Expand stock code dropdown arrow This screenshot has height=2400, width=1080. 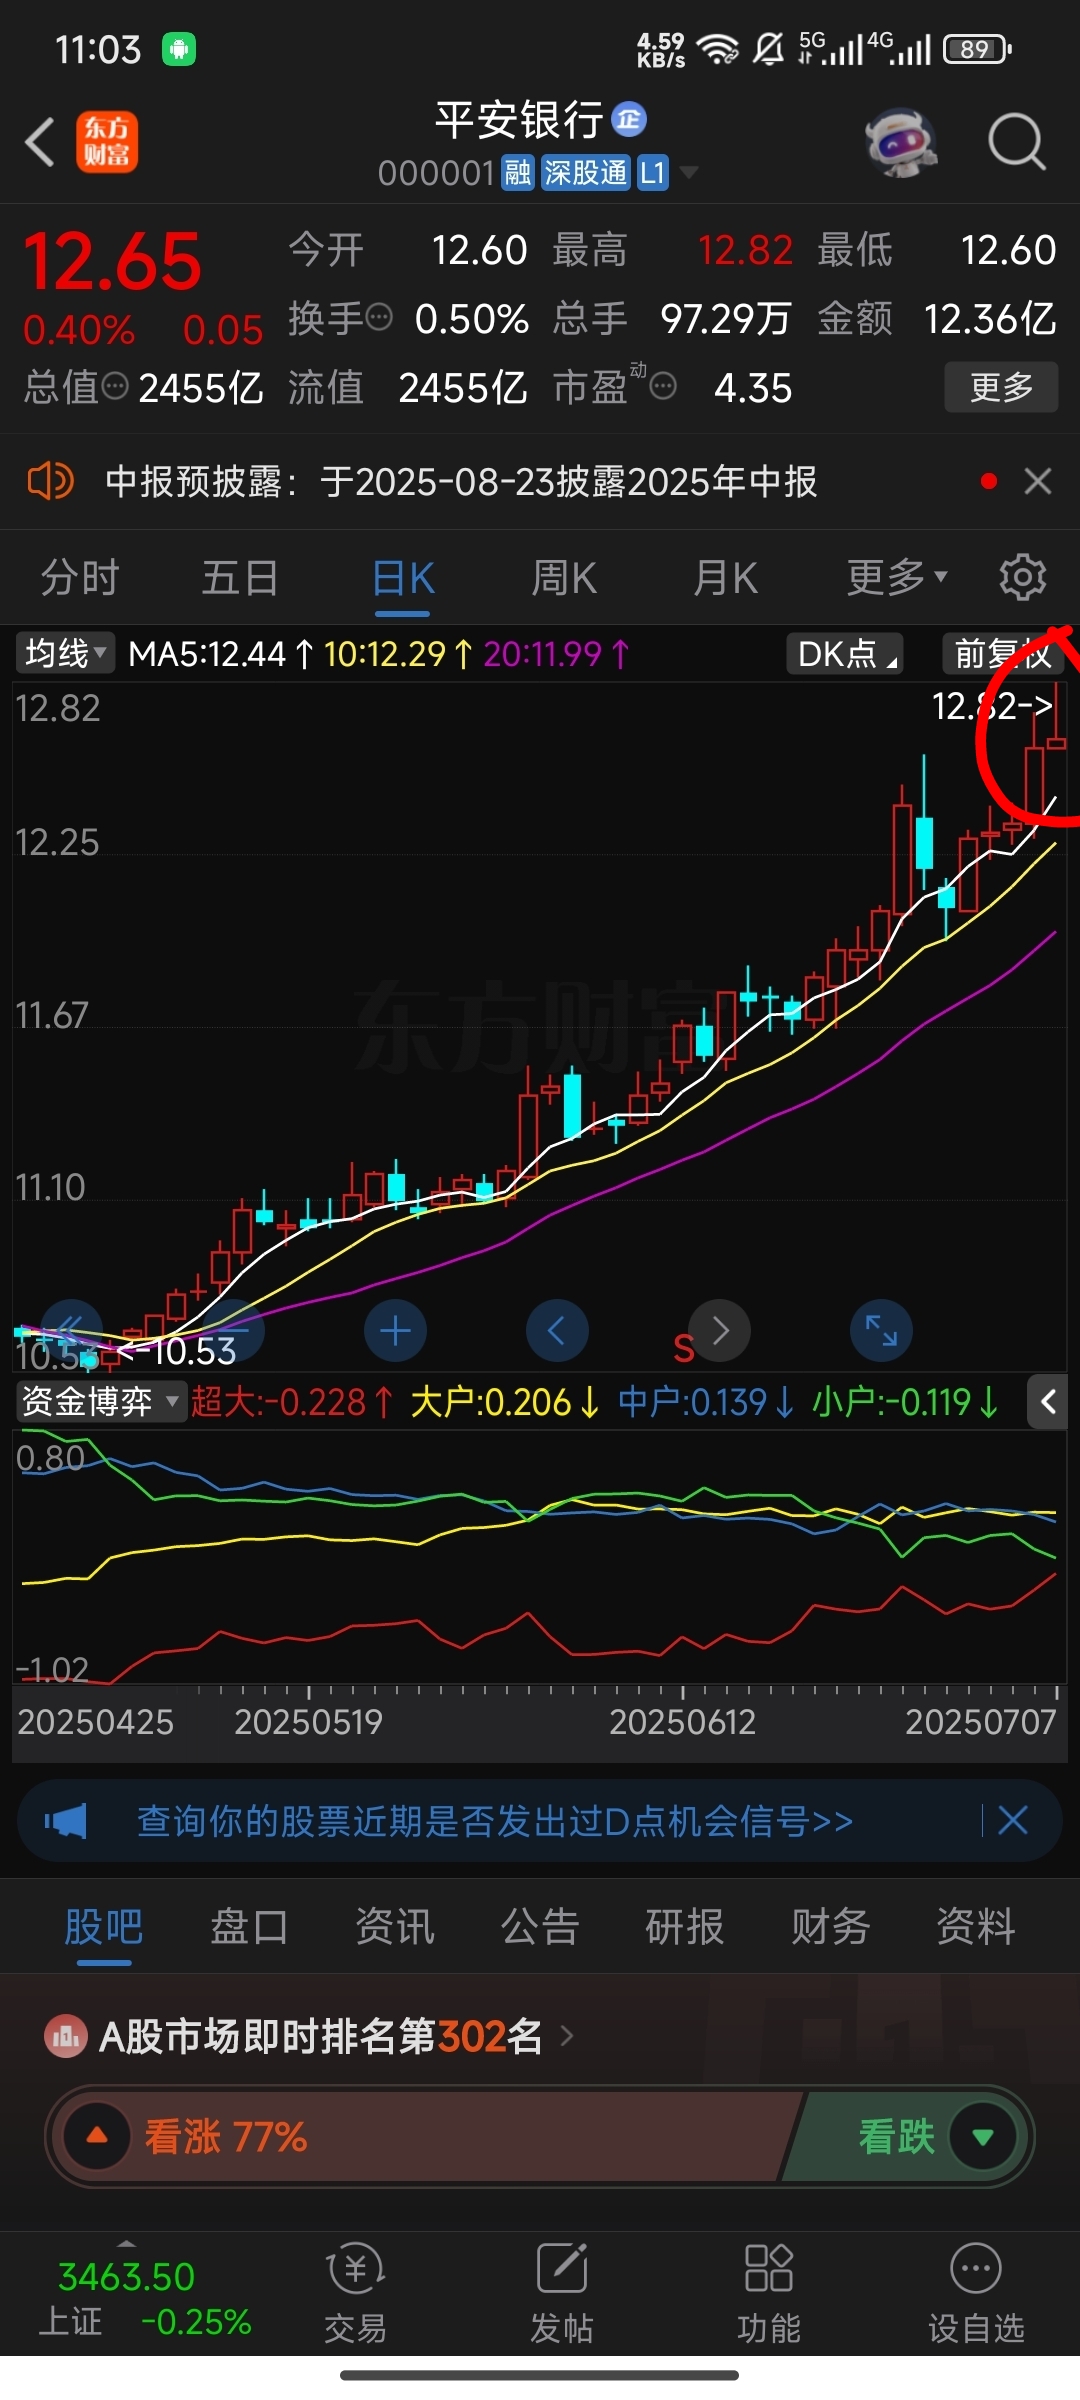pos(688,173)
